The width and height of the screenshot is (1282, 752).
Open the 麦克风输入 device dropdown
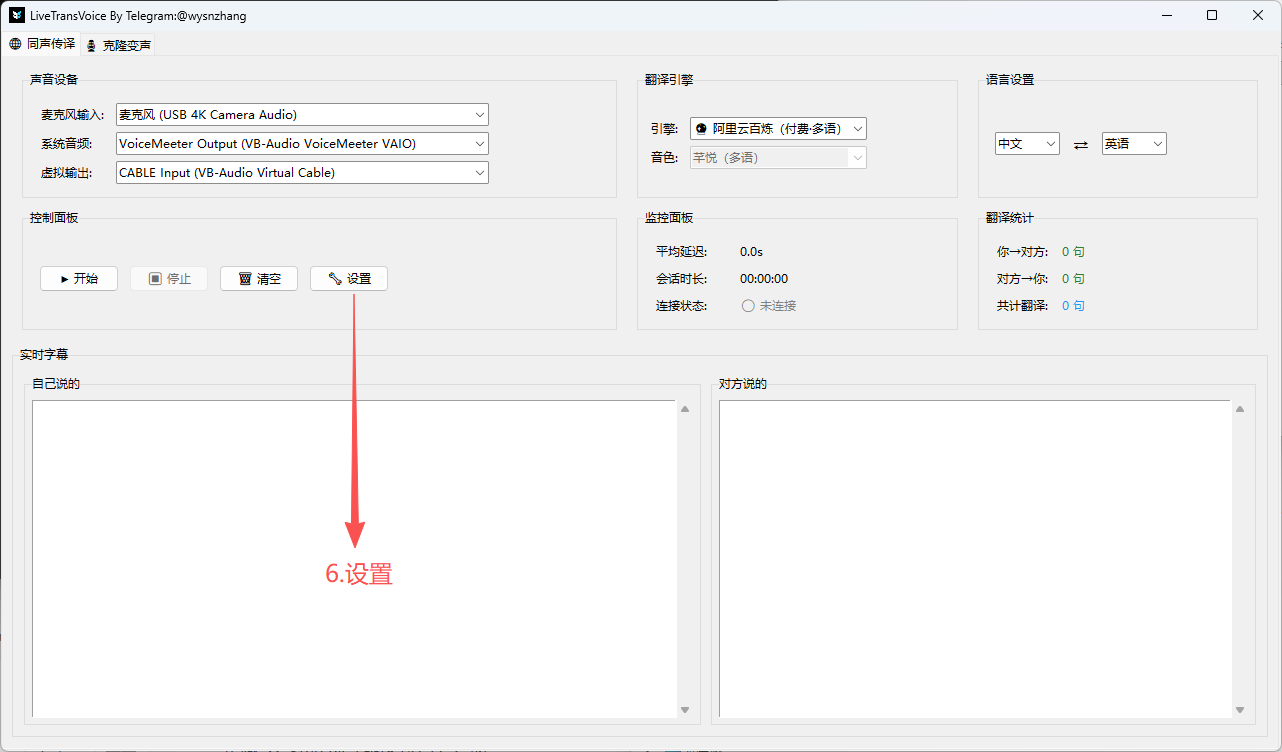[302, 115]
